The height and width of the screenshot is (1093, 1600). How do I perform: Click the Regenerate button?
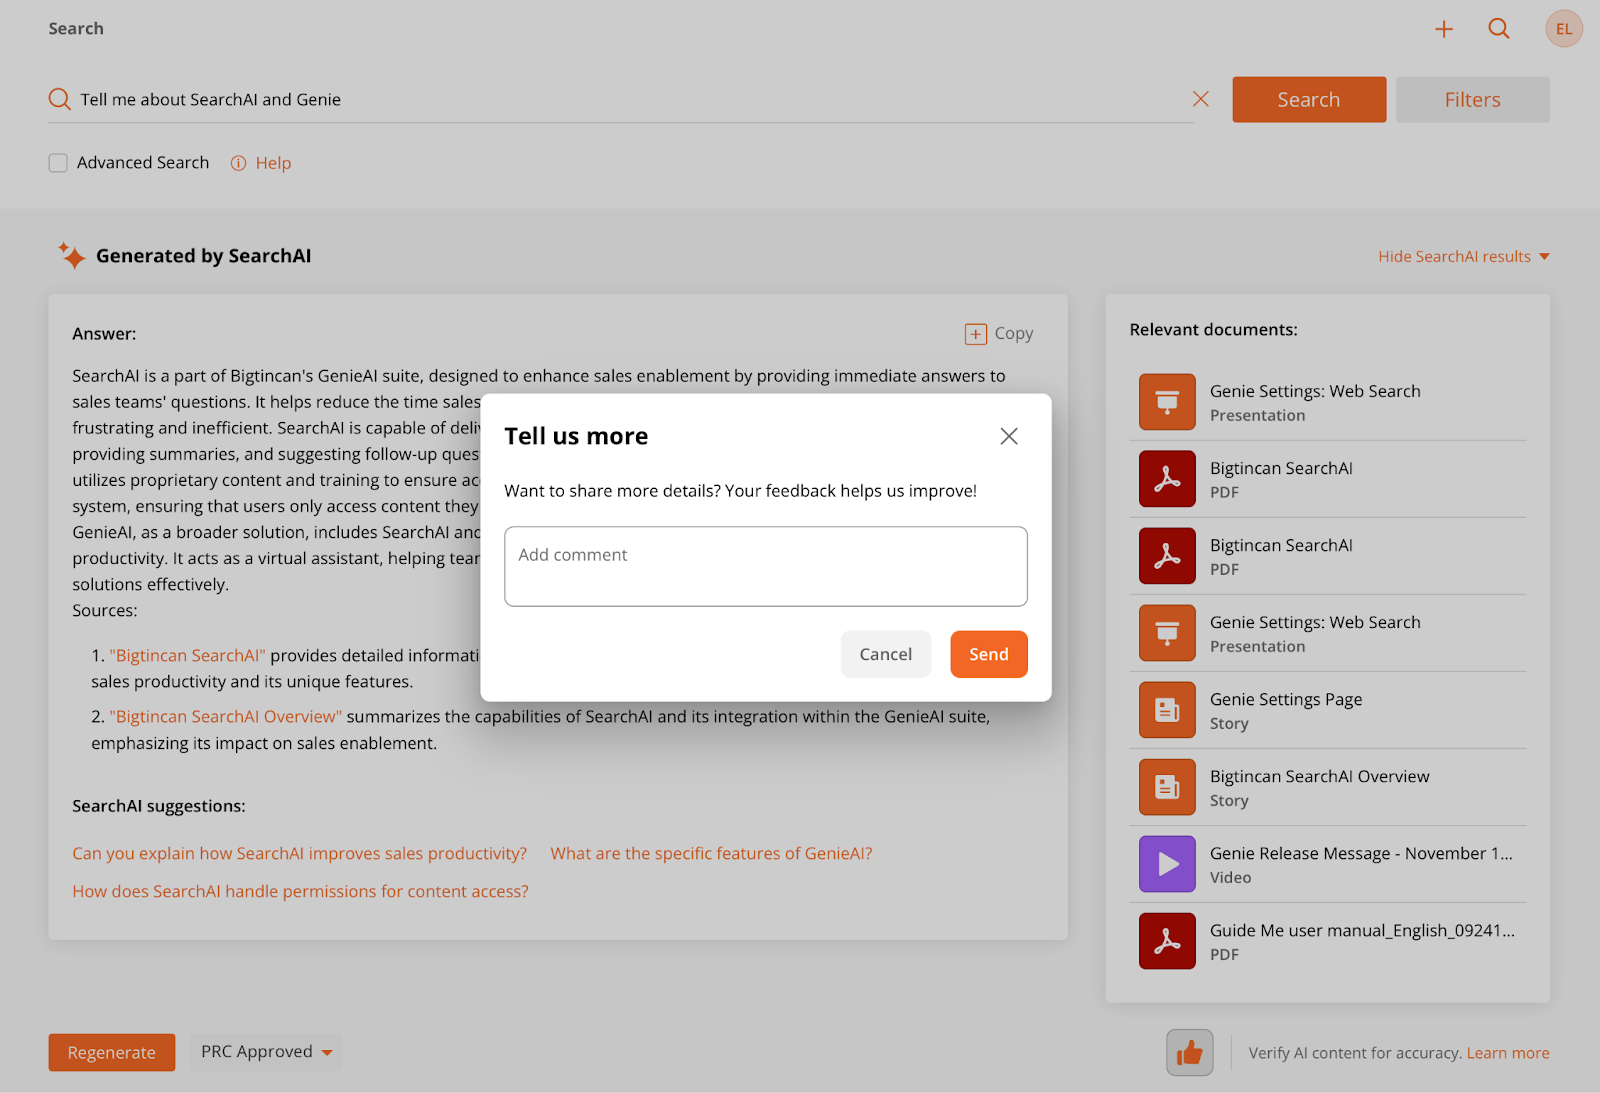(x=112, y=1053)
